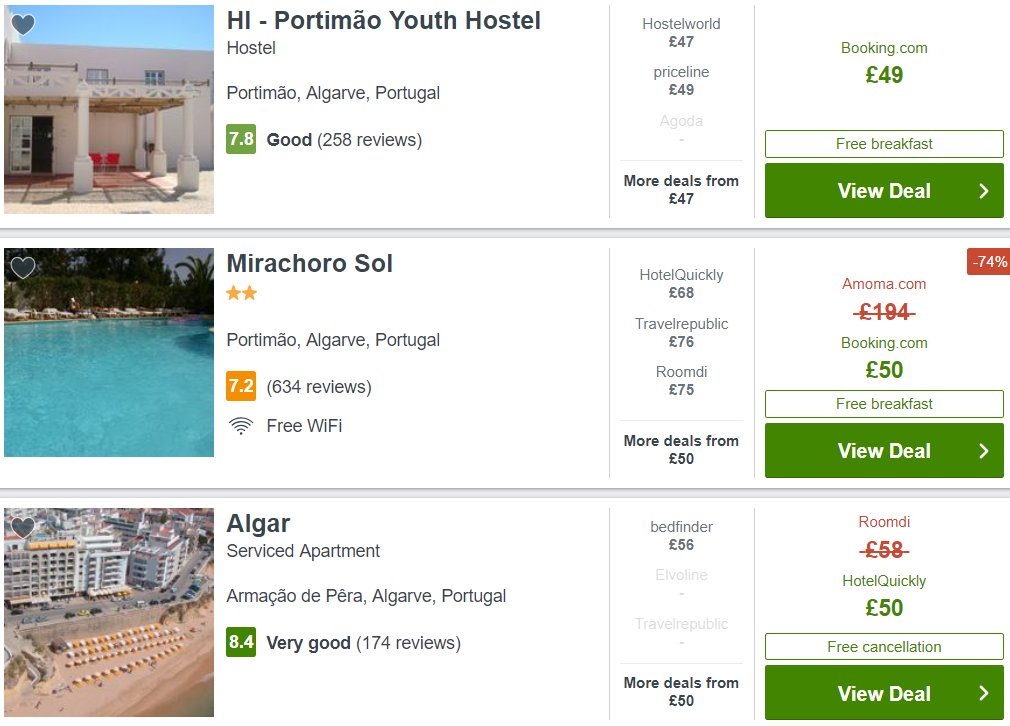This screenshot has height=726, width=1010.
Task: Expand More deals for Algar
Action: (x=681, y=691)
